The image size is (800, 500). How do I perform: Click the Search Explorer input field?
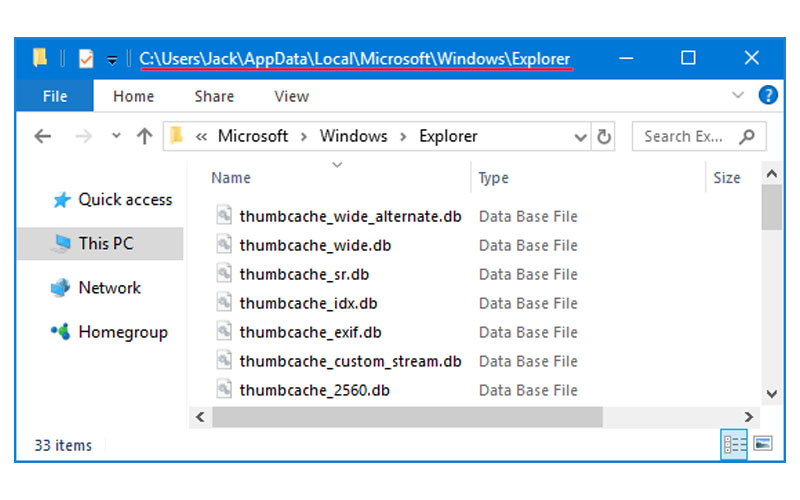[x=698, y=136]
